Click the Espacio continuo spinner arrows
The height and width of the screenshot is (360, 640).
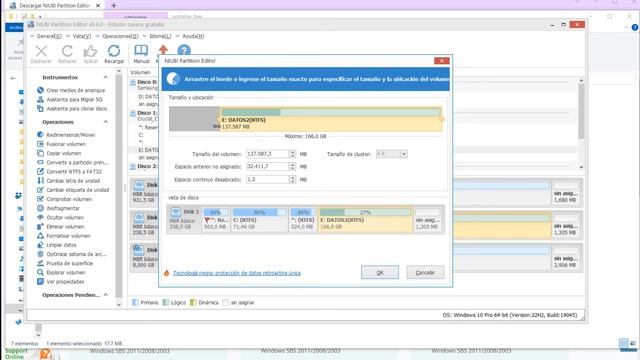[x=292, y=180]
